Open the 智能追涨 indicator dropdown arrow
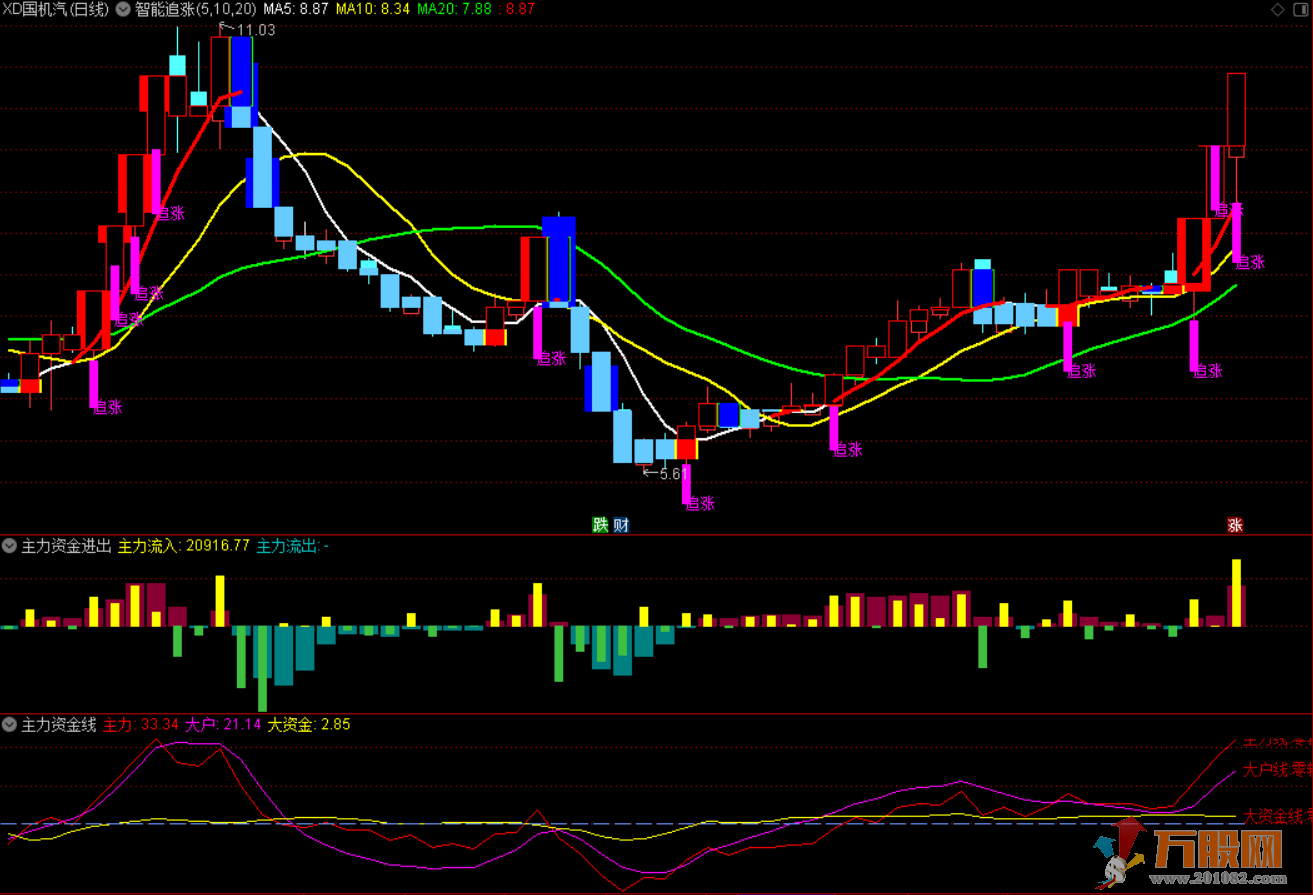 tap(123, 9)
